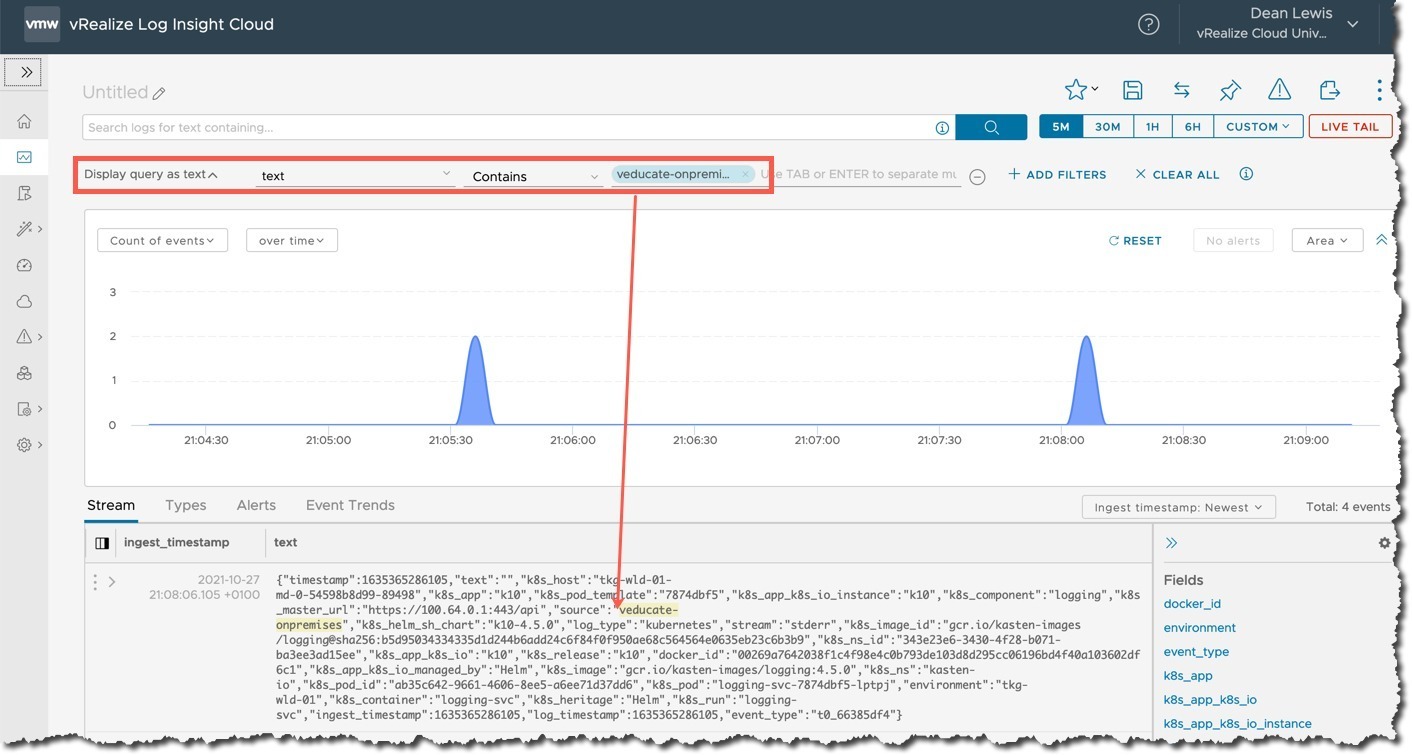Open the over time dropdown
This screenshot has width=1412, height=755.
[291, 240]
